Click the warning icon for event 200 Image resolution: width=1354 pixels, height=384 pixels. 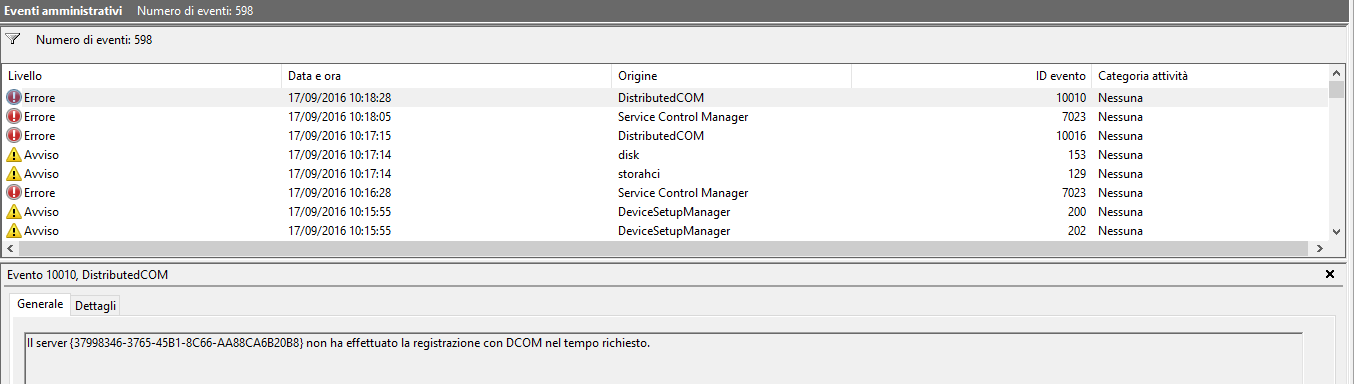click(13, 212)
